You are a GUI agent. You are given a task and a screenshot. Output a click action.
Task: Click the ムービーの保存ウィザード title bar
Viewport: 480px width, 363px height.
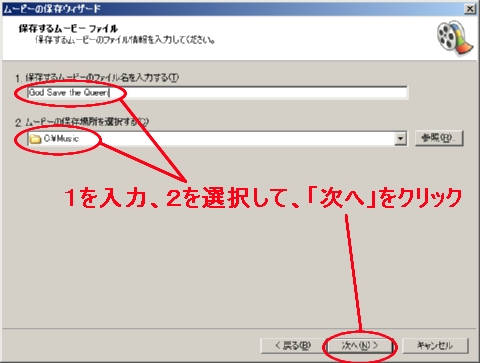pos(233,9)
